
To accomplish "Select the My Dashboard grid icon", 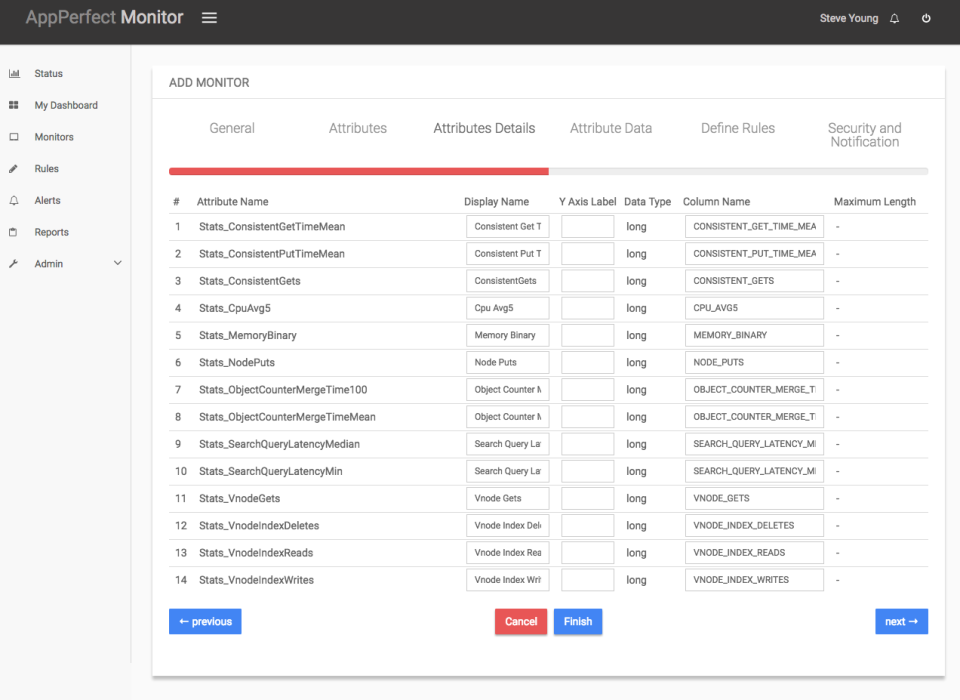I will click(14, 105).
